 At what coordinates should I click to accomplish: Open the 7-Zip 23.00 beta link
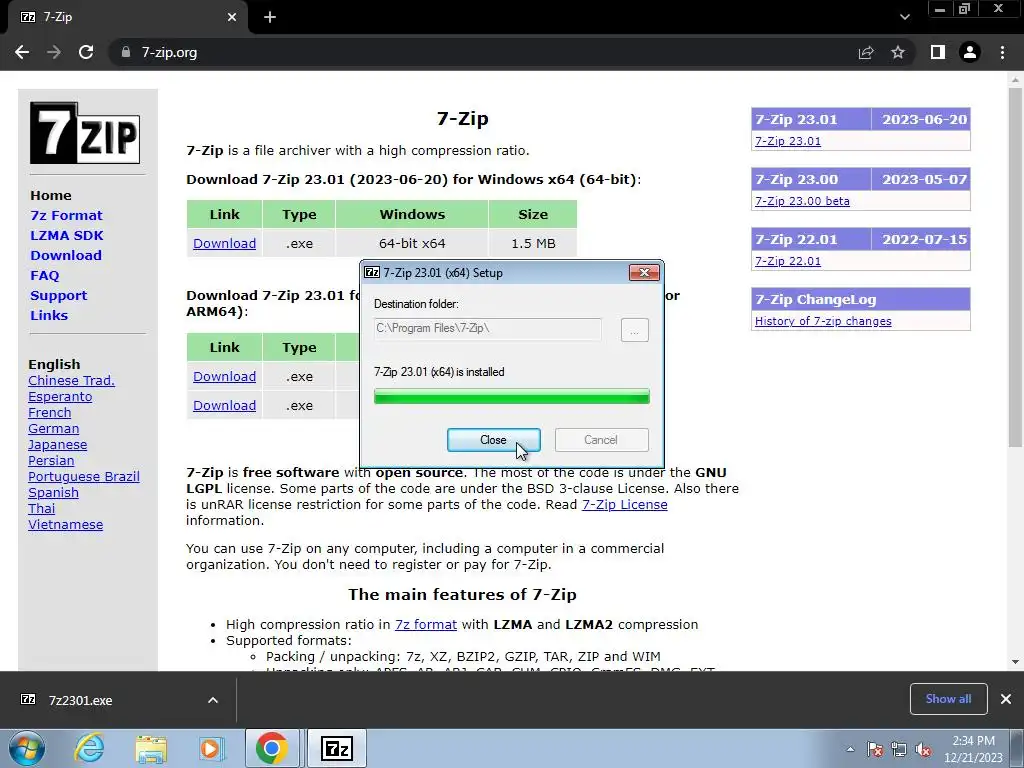click(803, 201)
